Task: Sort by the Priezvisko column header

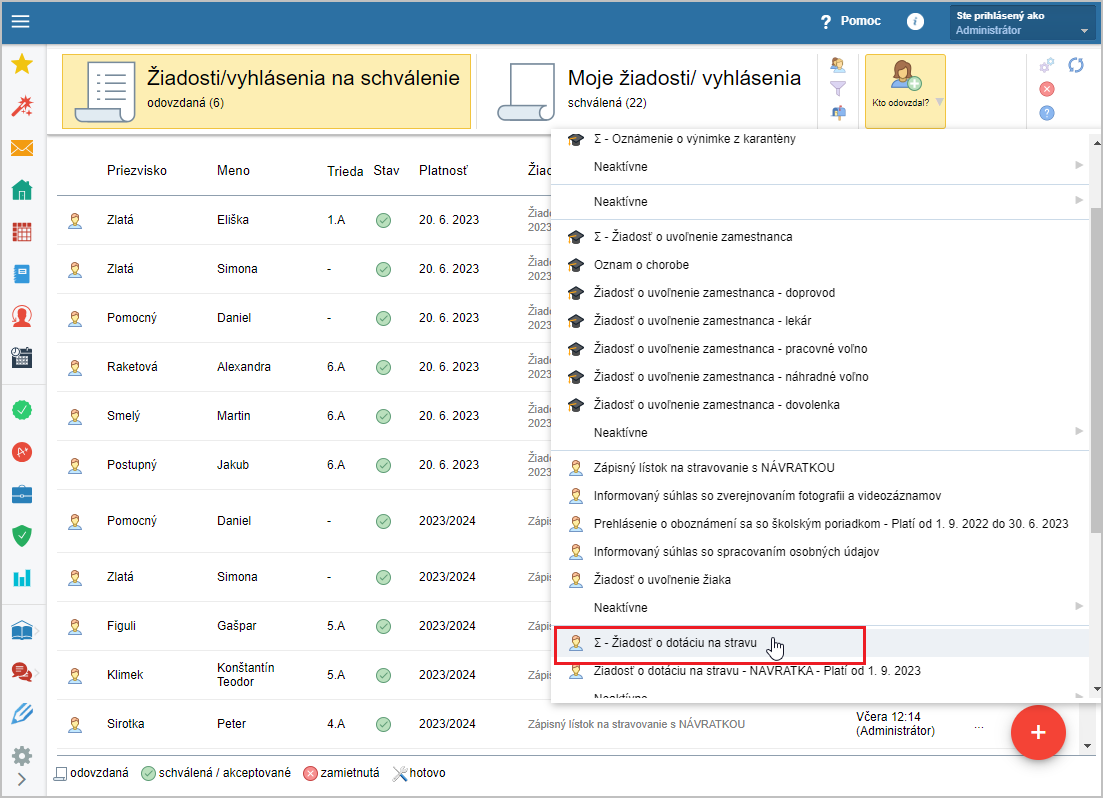Action: tap(137, 171)
